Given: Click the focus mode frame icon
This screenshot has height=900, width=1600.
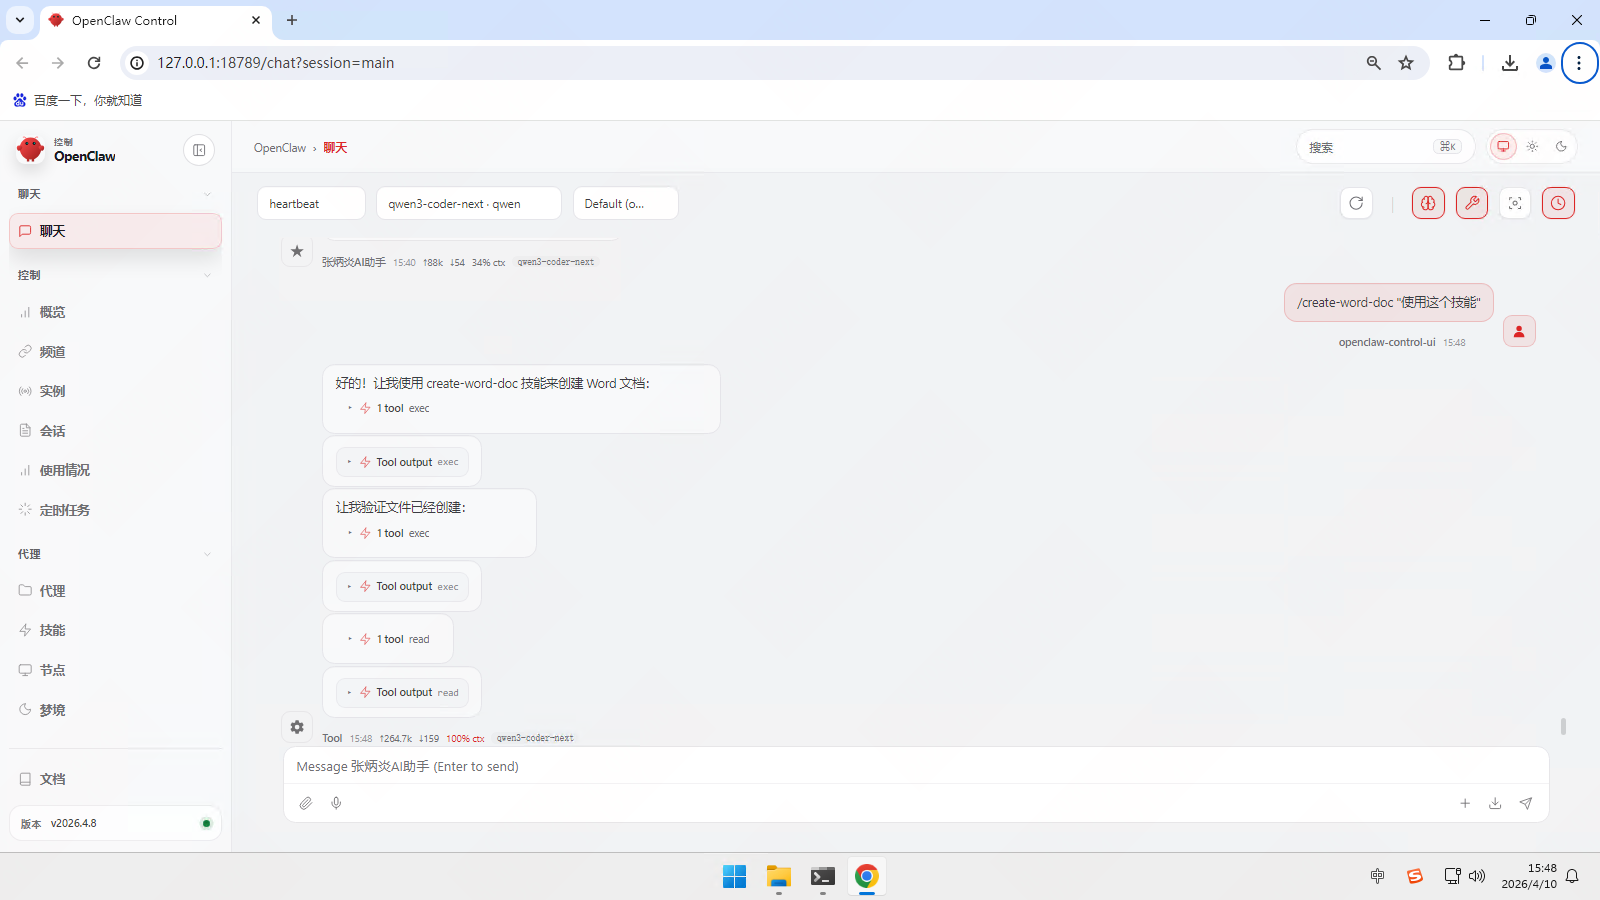Looking at the screenshot, I should click(x=1515, y=203).
